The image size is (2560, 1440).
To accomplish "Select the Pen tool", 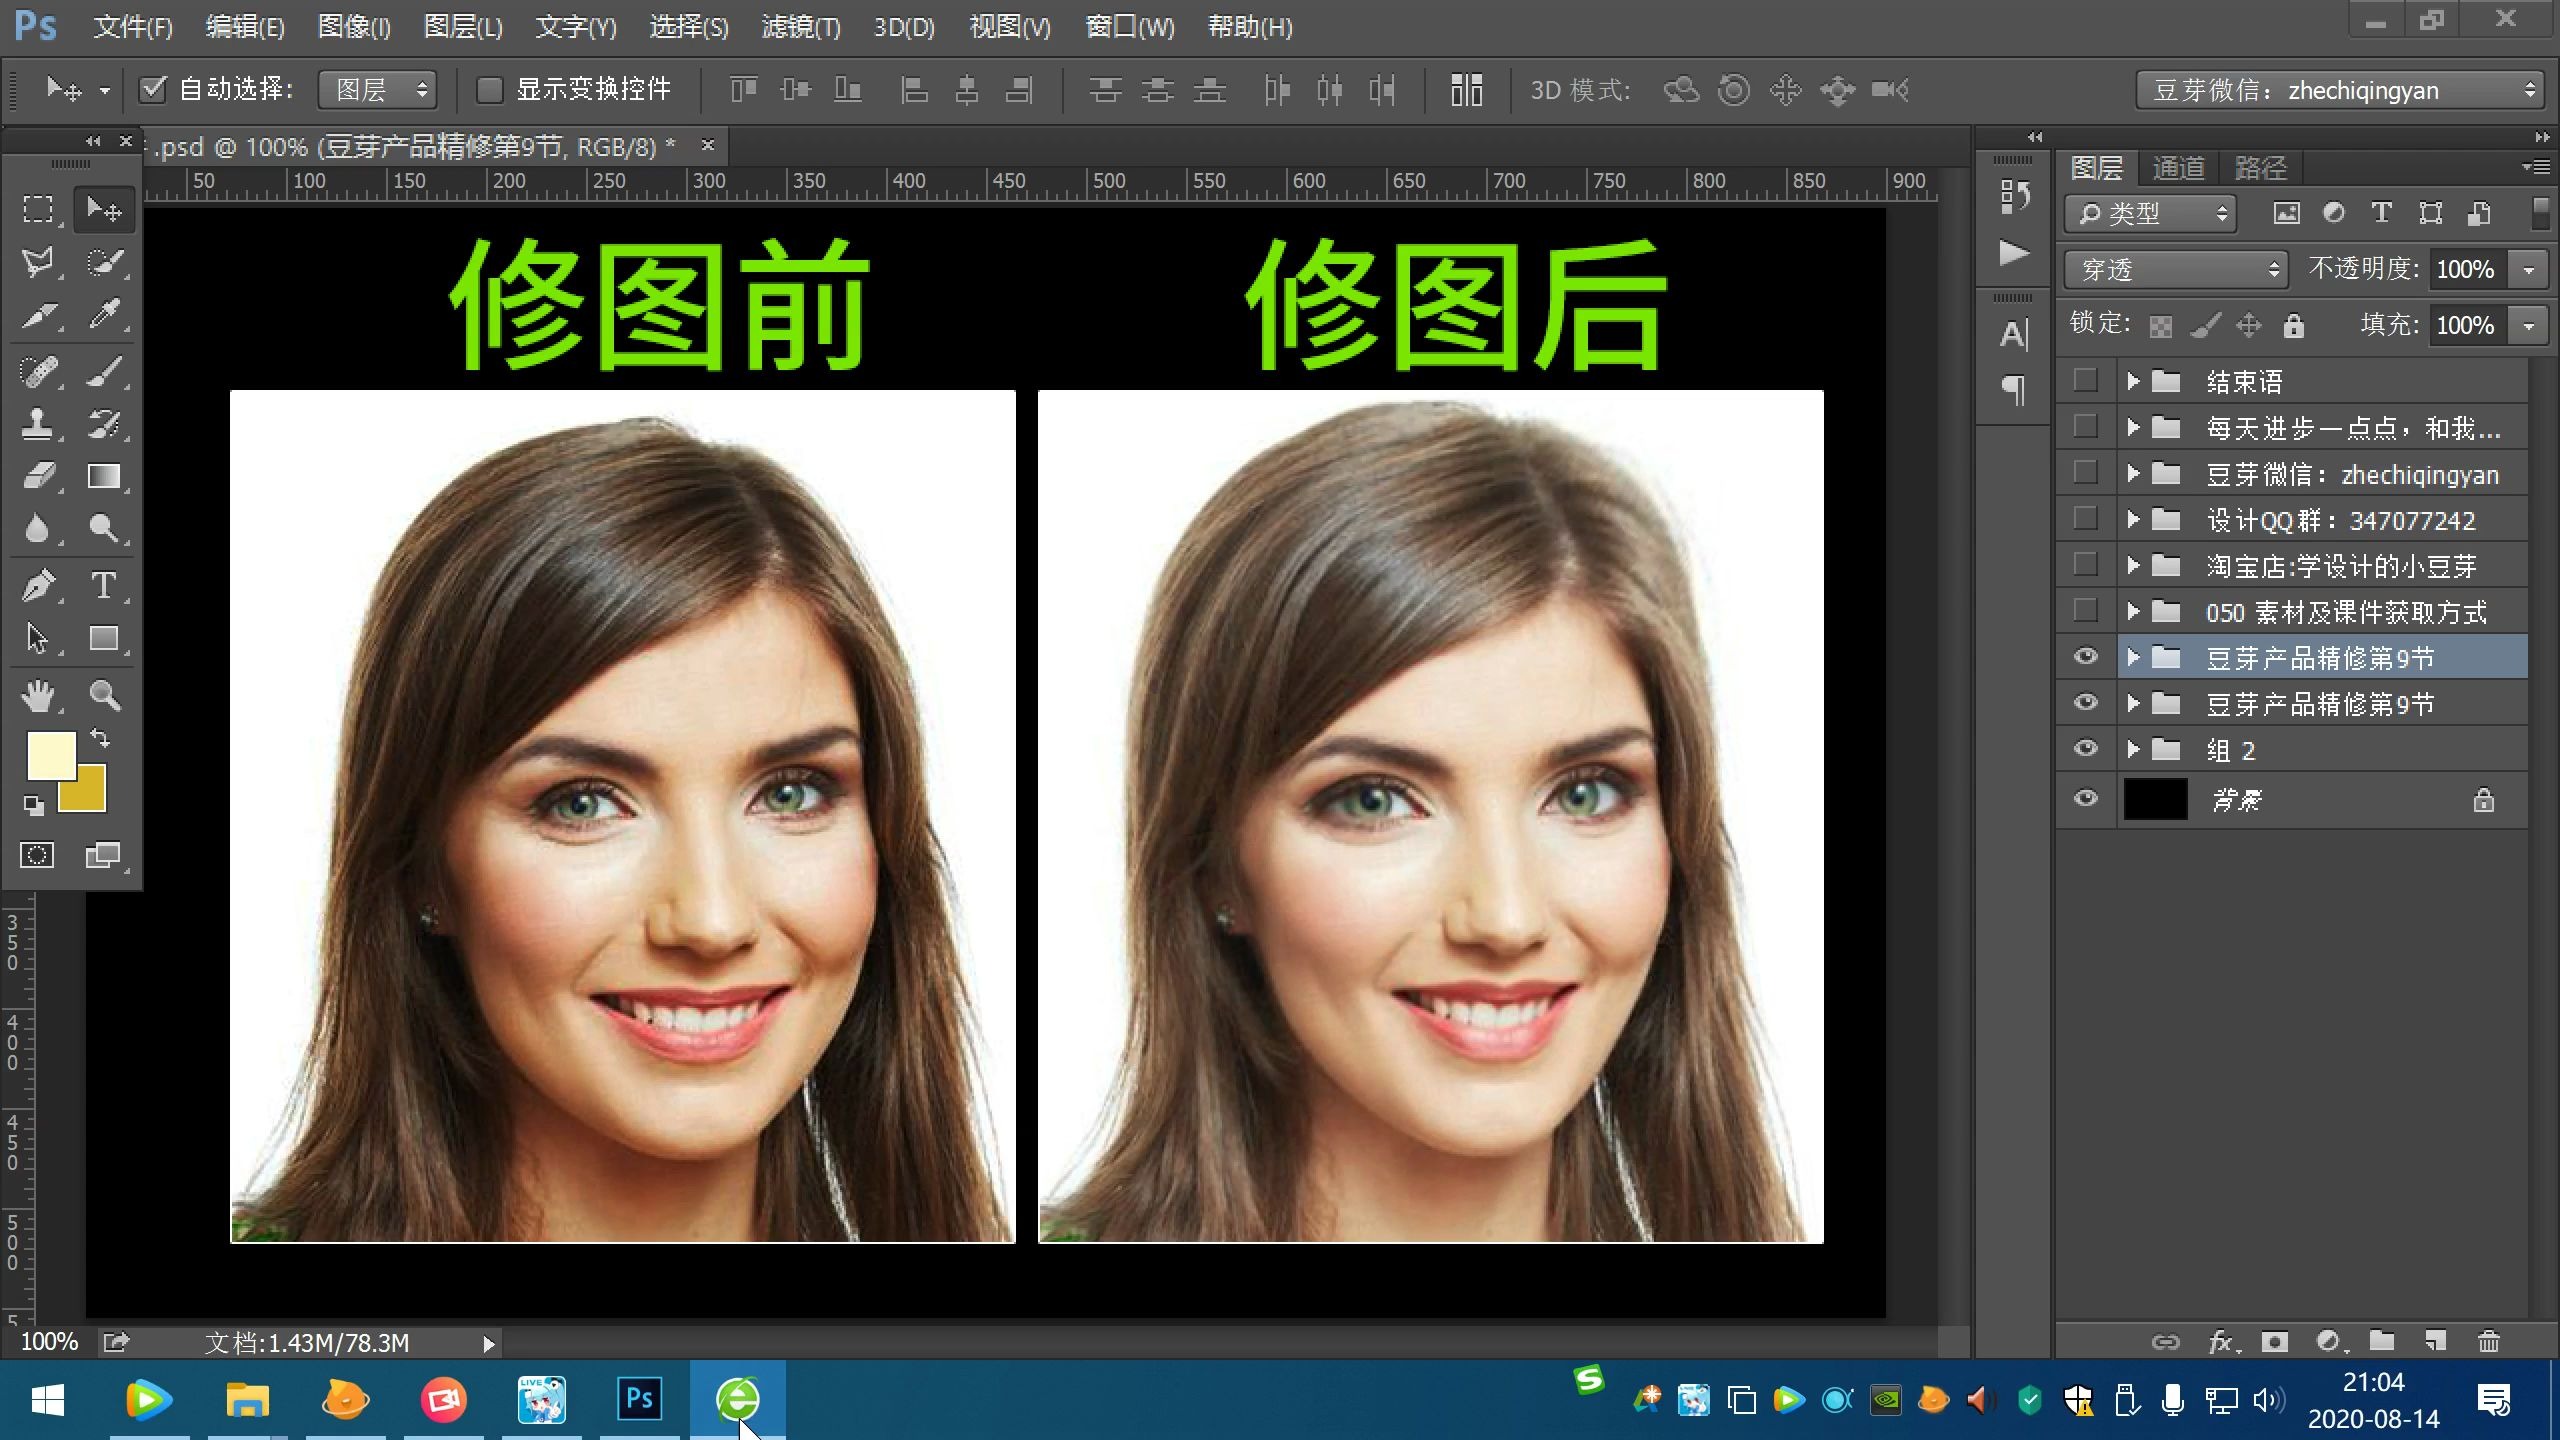I will [x=38, y=585].
